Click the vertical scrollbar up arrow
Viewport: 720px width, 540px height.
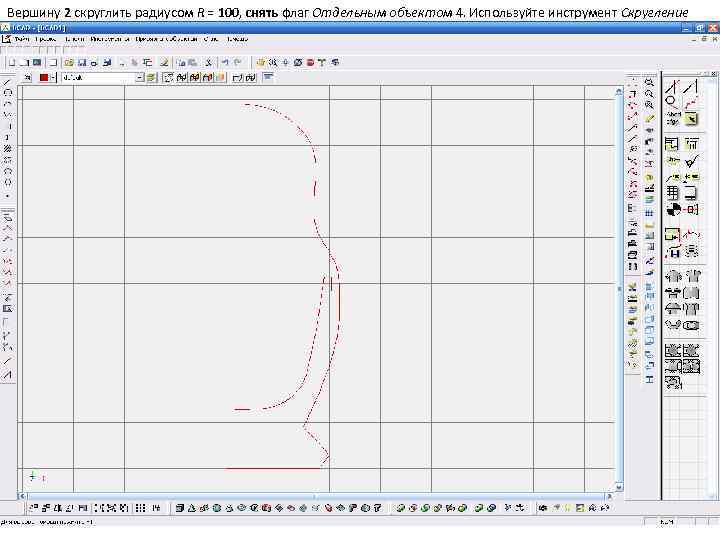pyautogui.click(x=619, y=91)
